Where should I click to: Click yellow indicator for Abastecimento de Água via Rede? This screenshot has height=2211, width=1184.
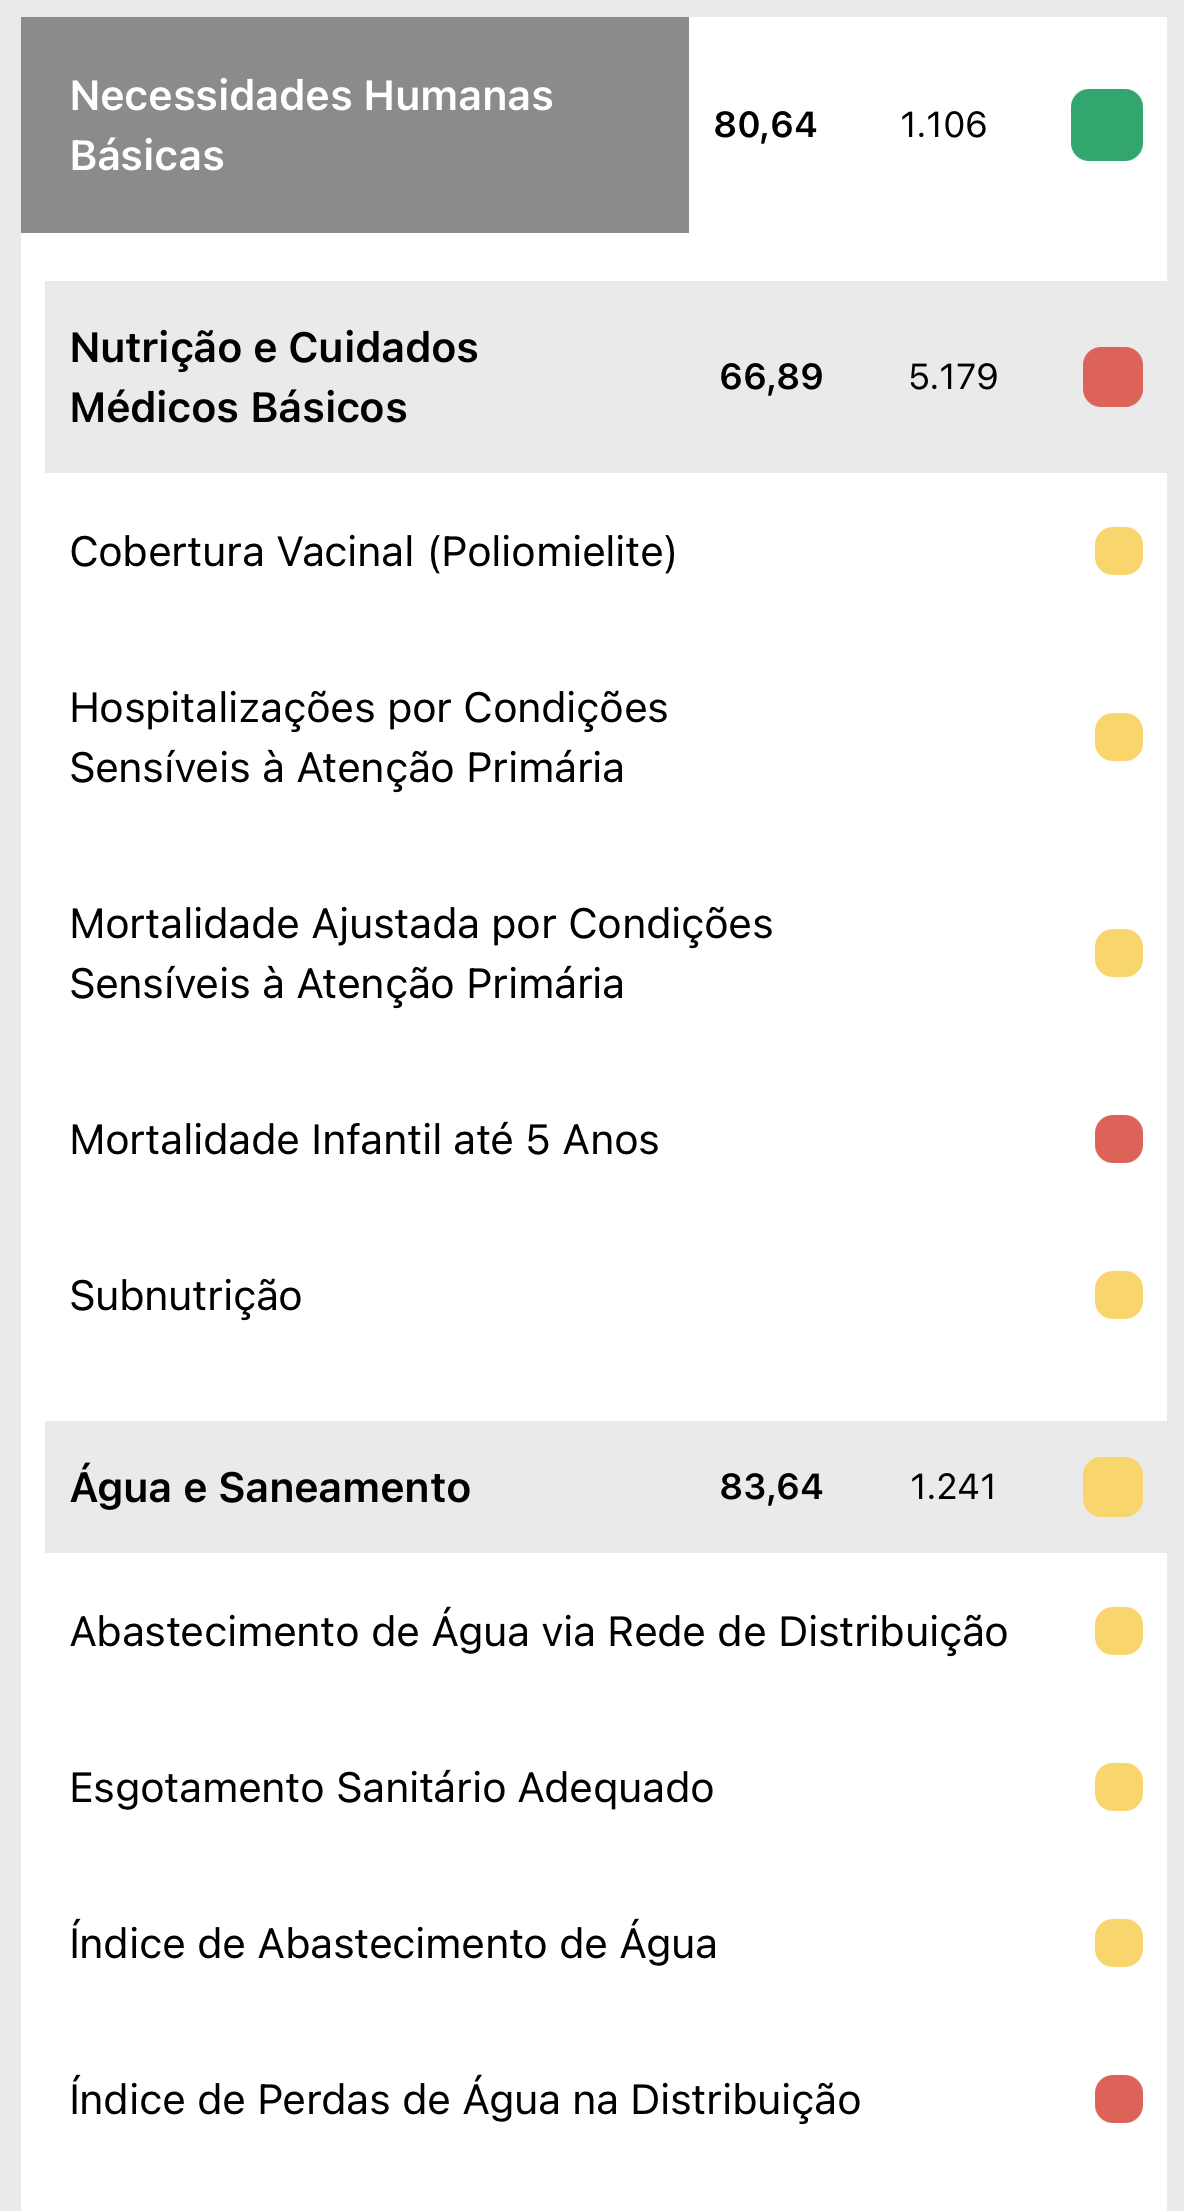[1118, 1631]
